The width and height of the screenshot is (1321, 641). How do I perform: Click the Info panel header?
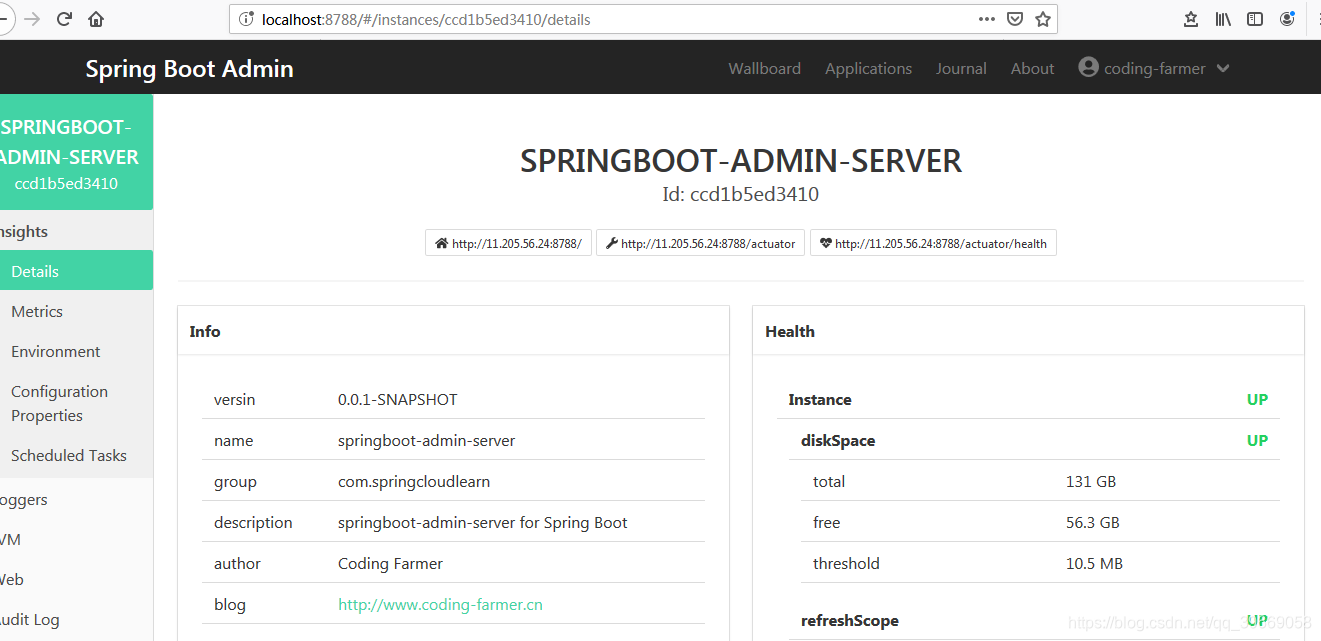pyautogui.click(x=453, y=331)
